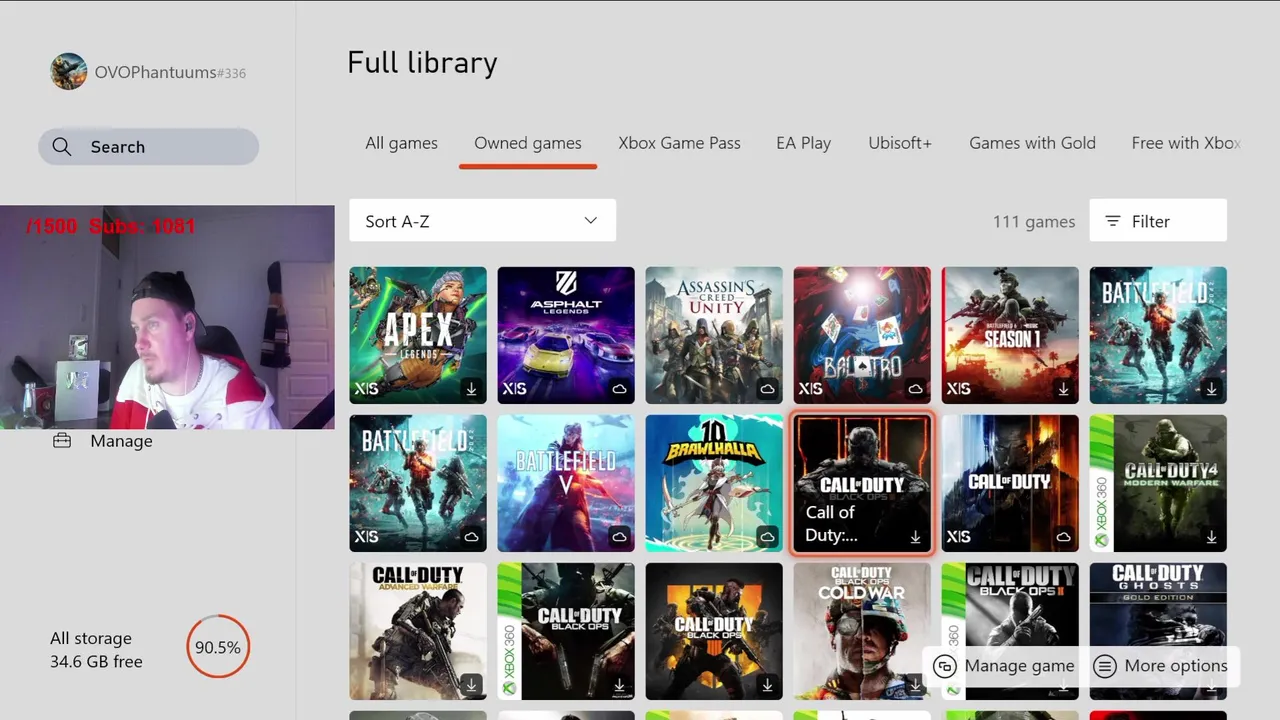1280x720 pixels.
Task: Click the cloud icon on Battlefield V
Action: (x=619, y=536)
